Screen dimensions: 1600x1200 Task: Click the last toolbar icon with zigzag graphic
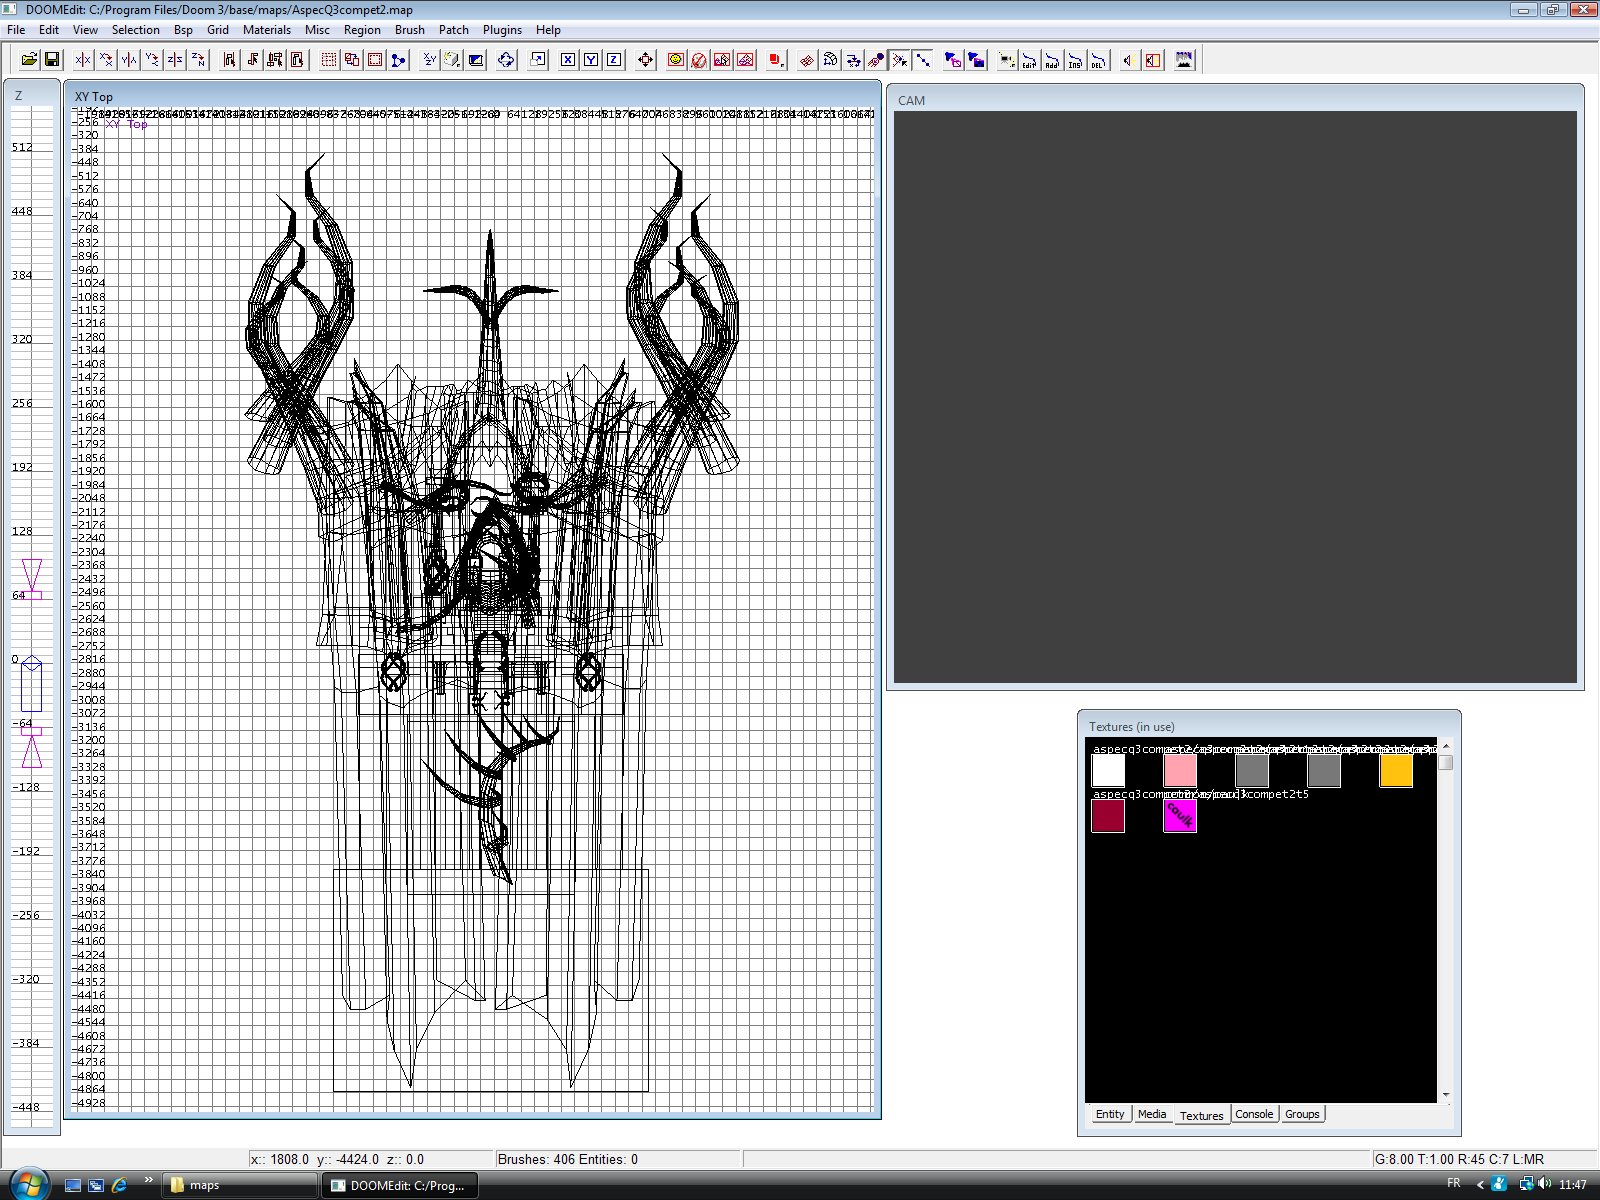1184,60
